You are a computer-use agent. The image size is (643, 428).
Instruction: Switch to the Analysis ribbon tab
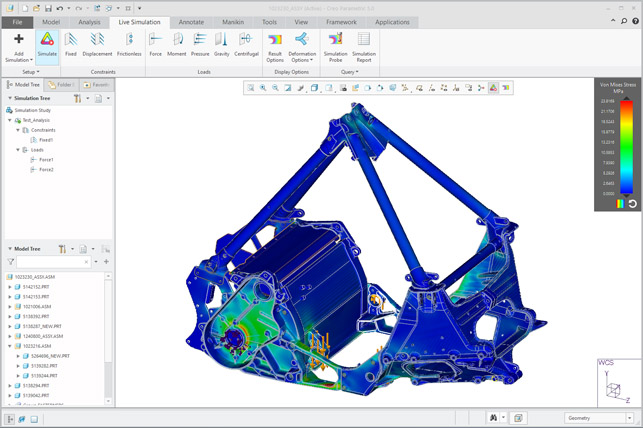pos(89,22)
